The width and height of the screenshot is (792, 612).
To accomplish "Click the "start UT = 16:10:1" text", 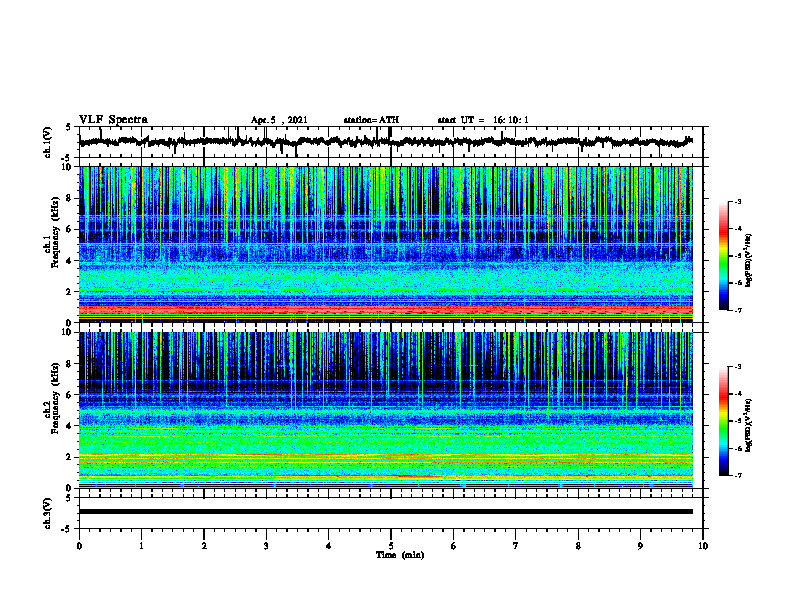I will pos(483,120).
